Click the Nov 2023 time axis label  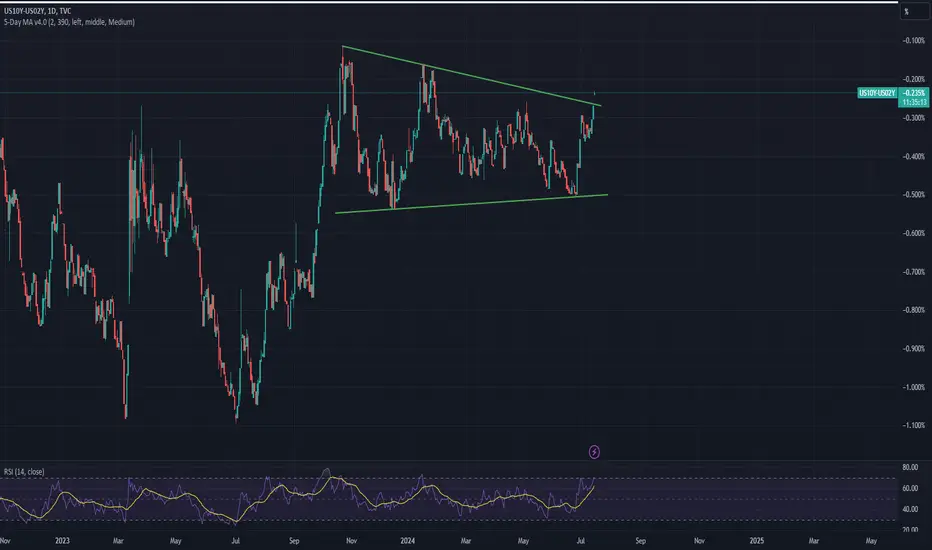(351, 540)
